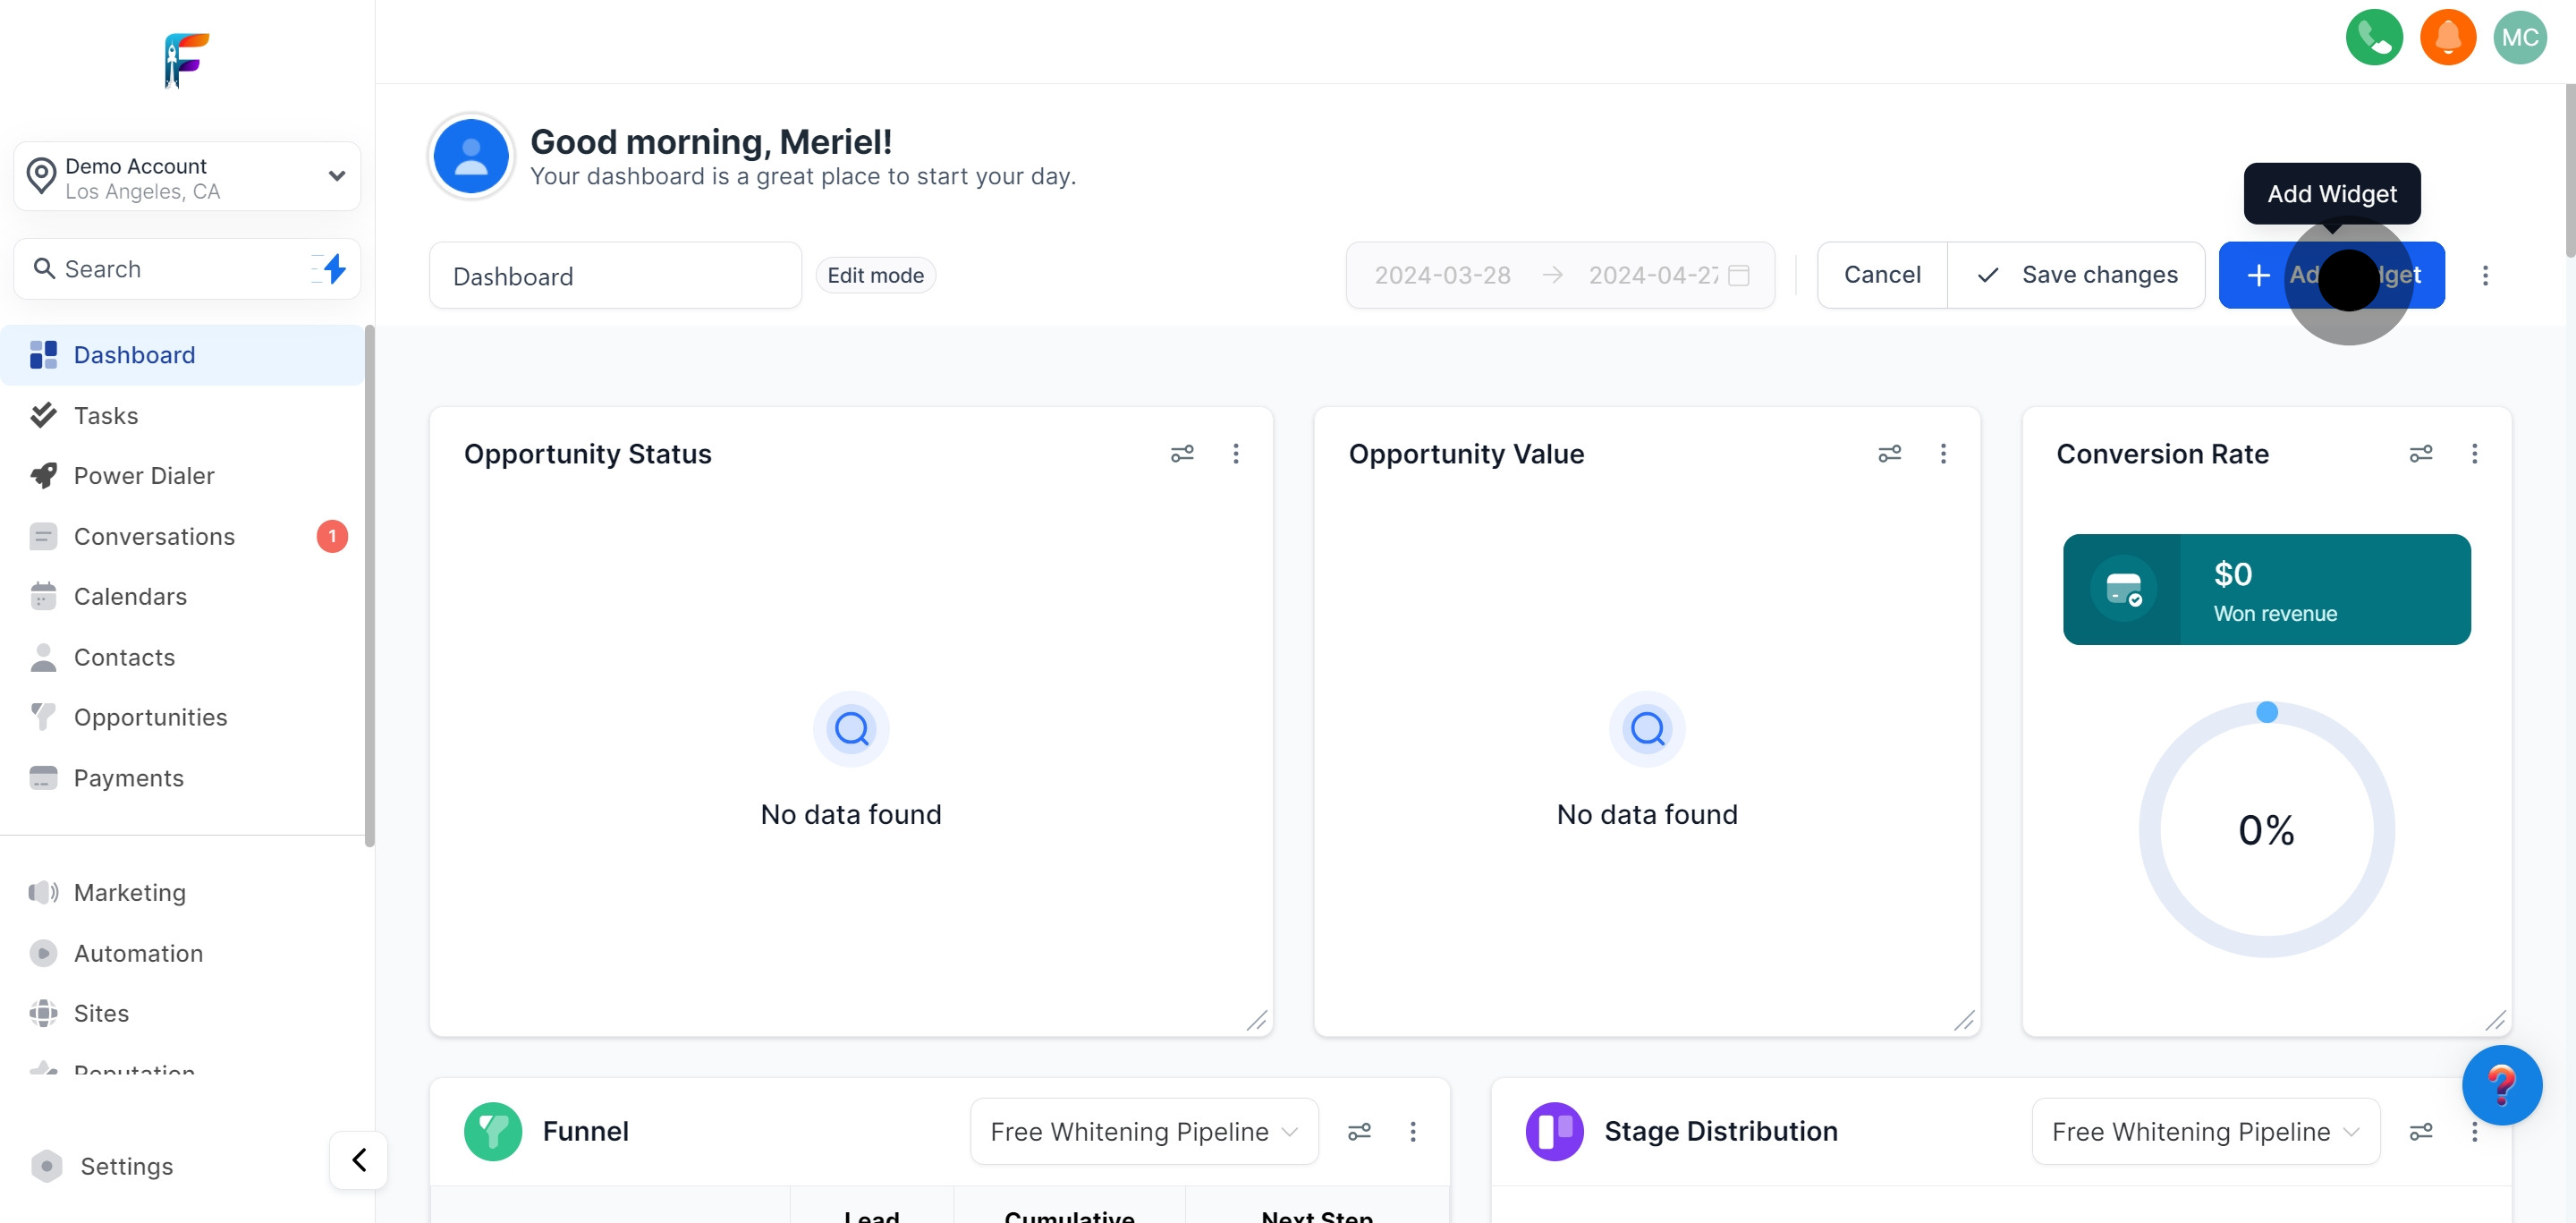This screenshot has height=1223, width=2576.
Task: Click the Funnel widget filter settings icon
Action: point(1359,1131)
